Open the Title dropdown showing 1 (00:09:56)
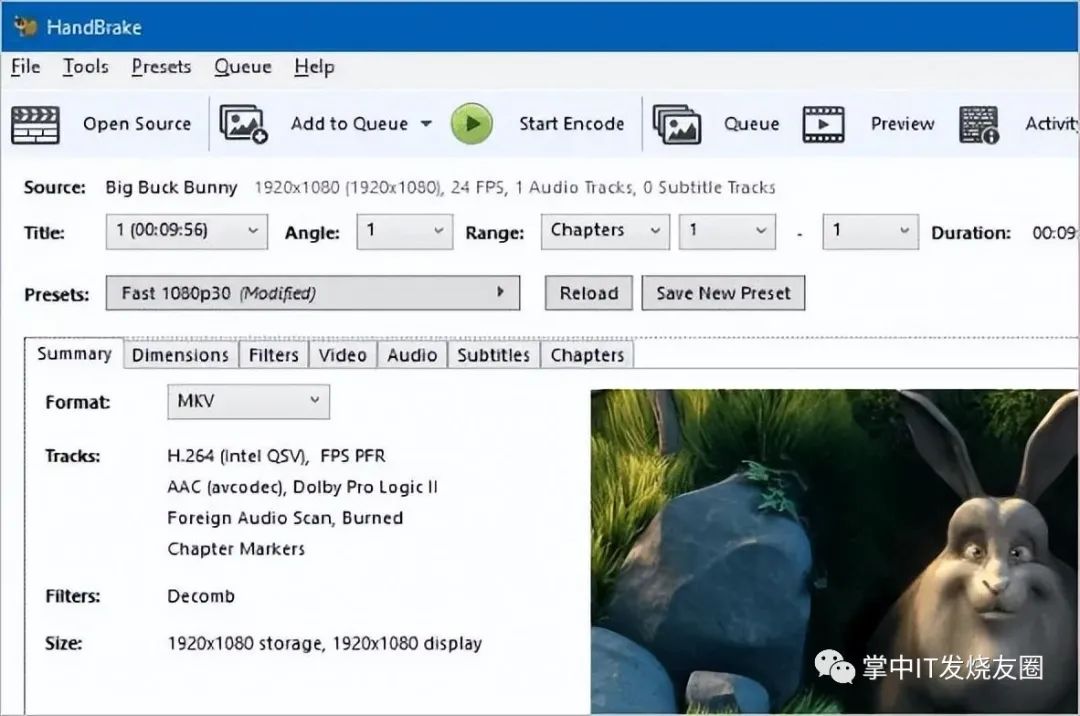Screen dimensions: 1080x716 [187, 231]
